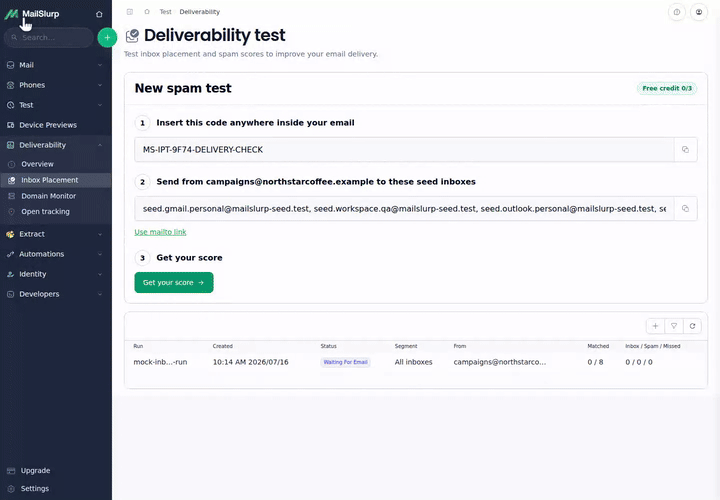Viewport: 720px width, 500px height.
Task: Click the Developers sidebar icon
Action: pyautogui.click(x=11, y=294)
